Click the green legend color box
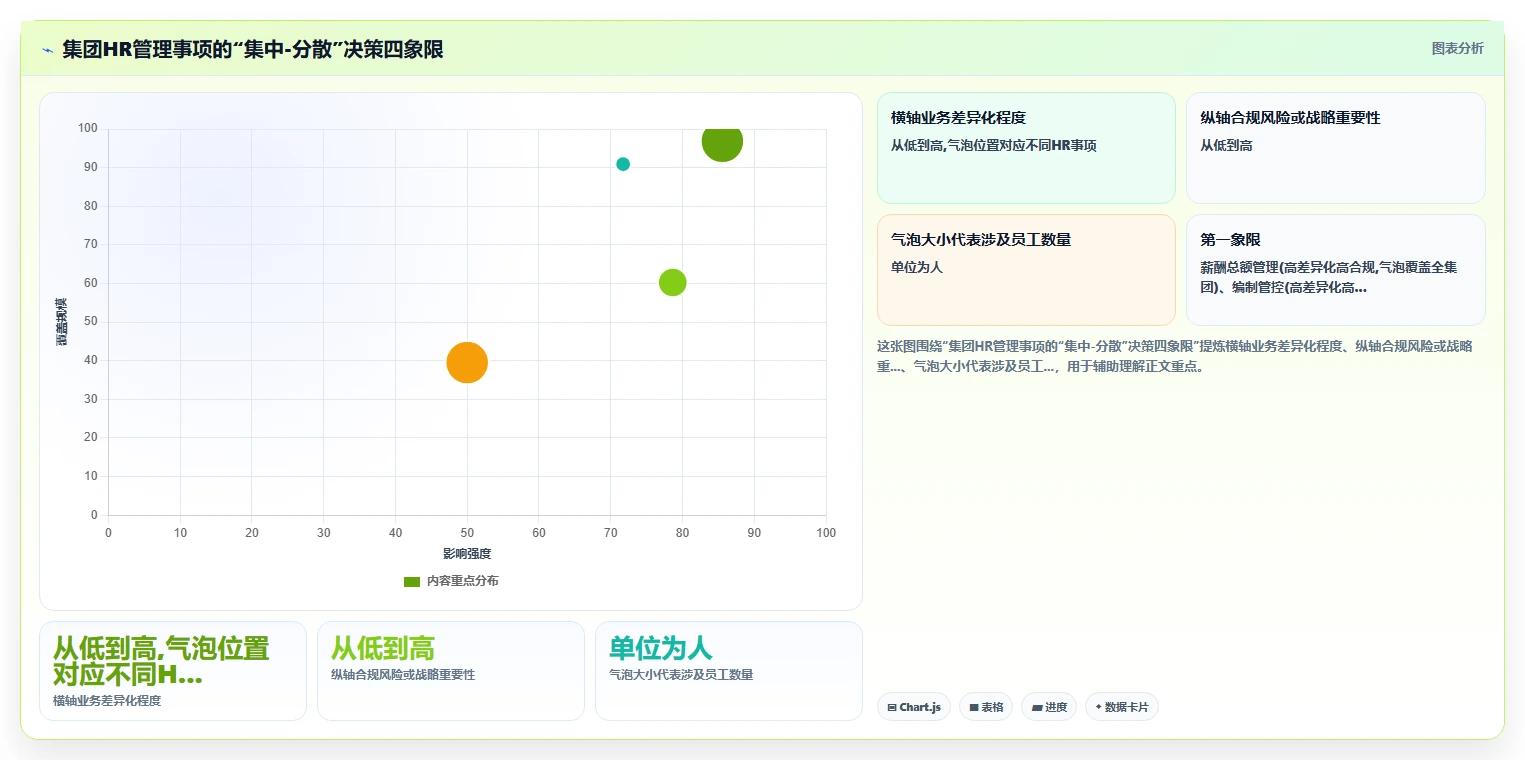Screen dimensions: 1525x760 coord(412,581)
